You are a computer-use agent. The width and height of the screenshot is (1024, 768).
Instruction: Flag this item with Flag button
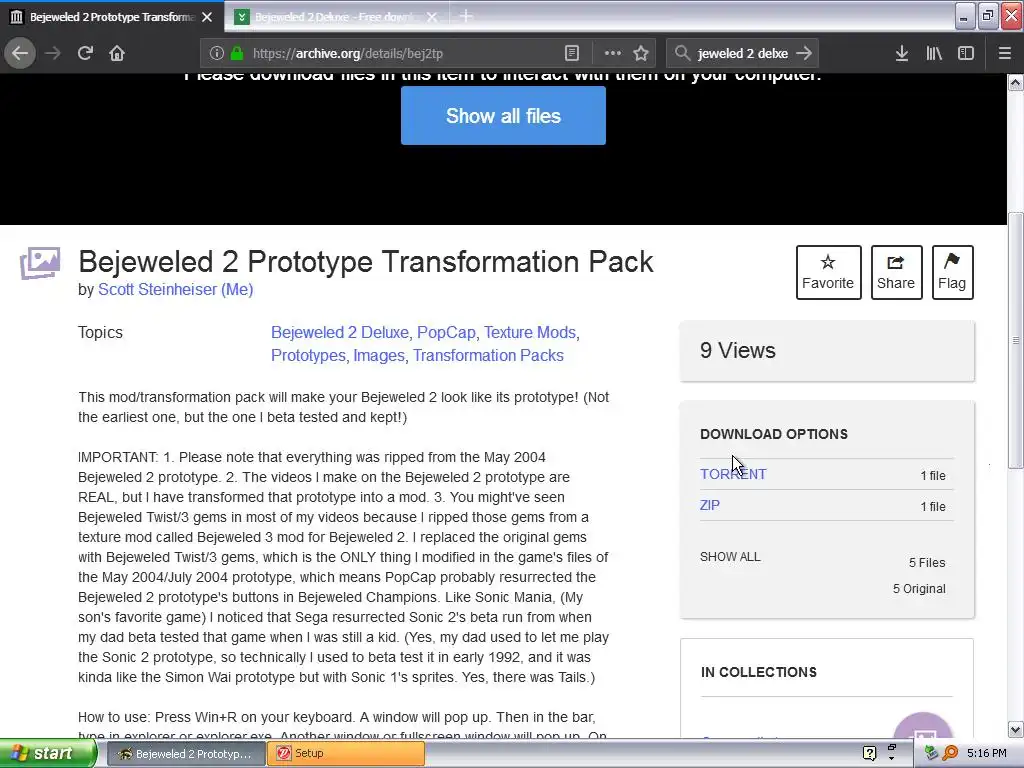click(952, 272)
